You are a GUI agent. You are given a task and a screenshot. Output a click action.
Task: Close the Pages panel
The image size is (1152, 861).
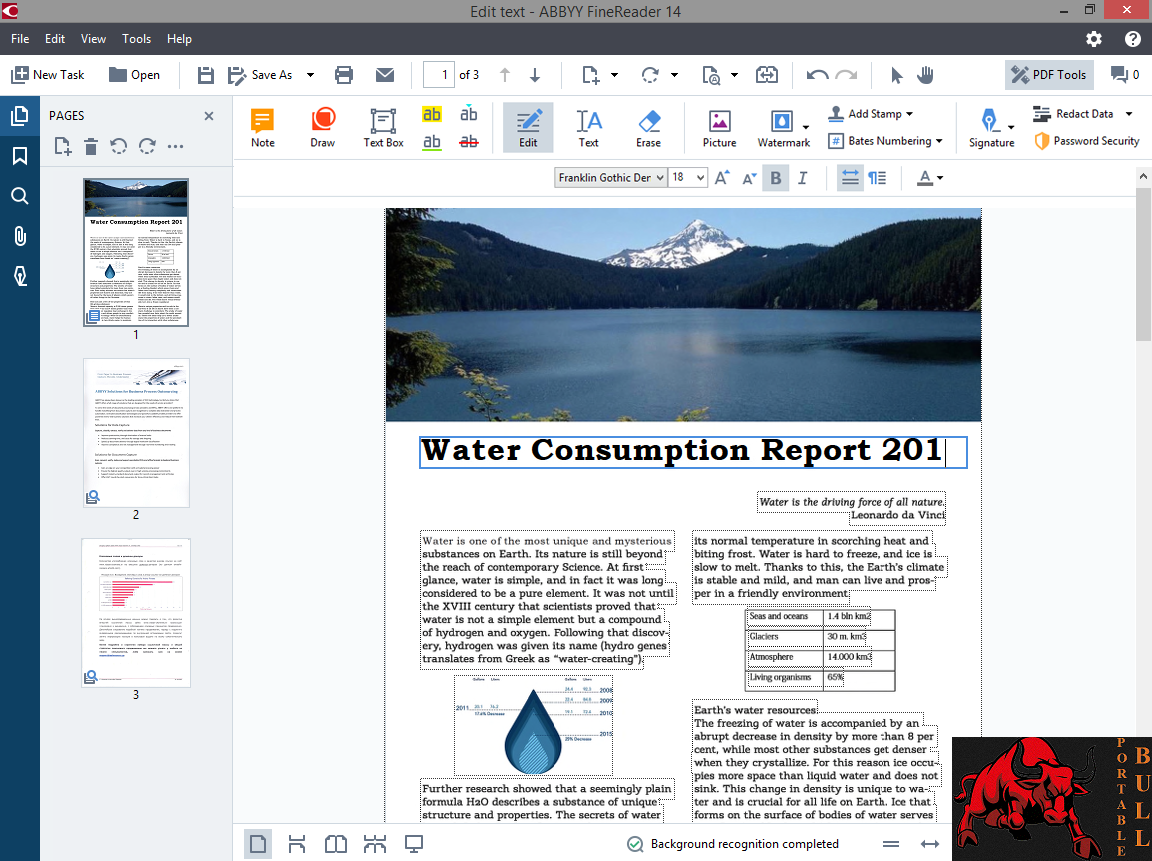tap(209, 116)
